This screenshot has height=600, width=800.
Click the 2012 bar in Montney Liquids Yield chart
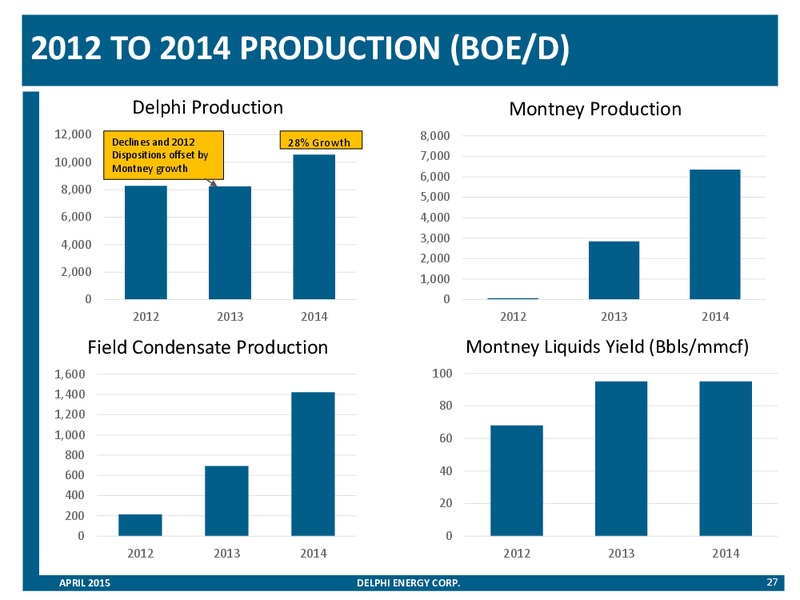(517, 481)
